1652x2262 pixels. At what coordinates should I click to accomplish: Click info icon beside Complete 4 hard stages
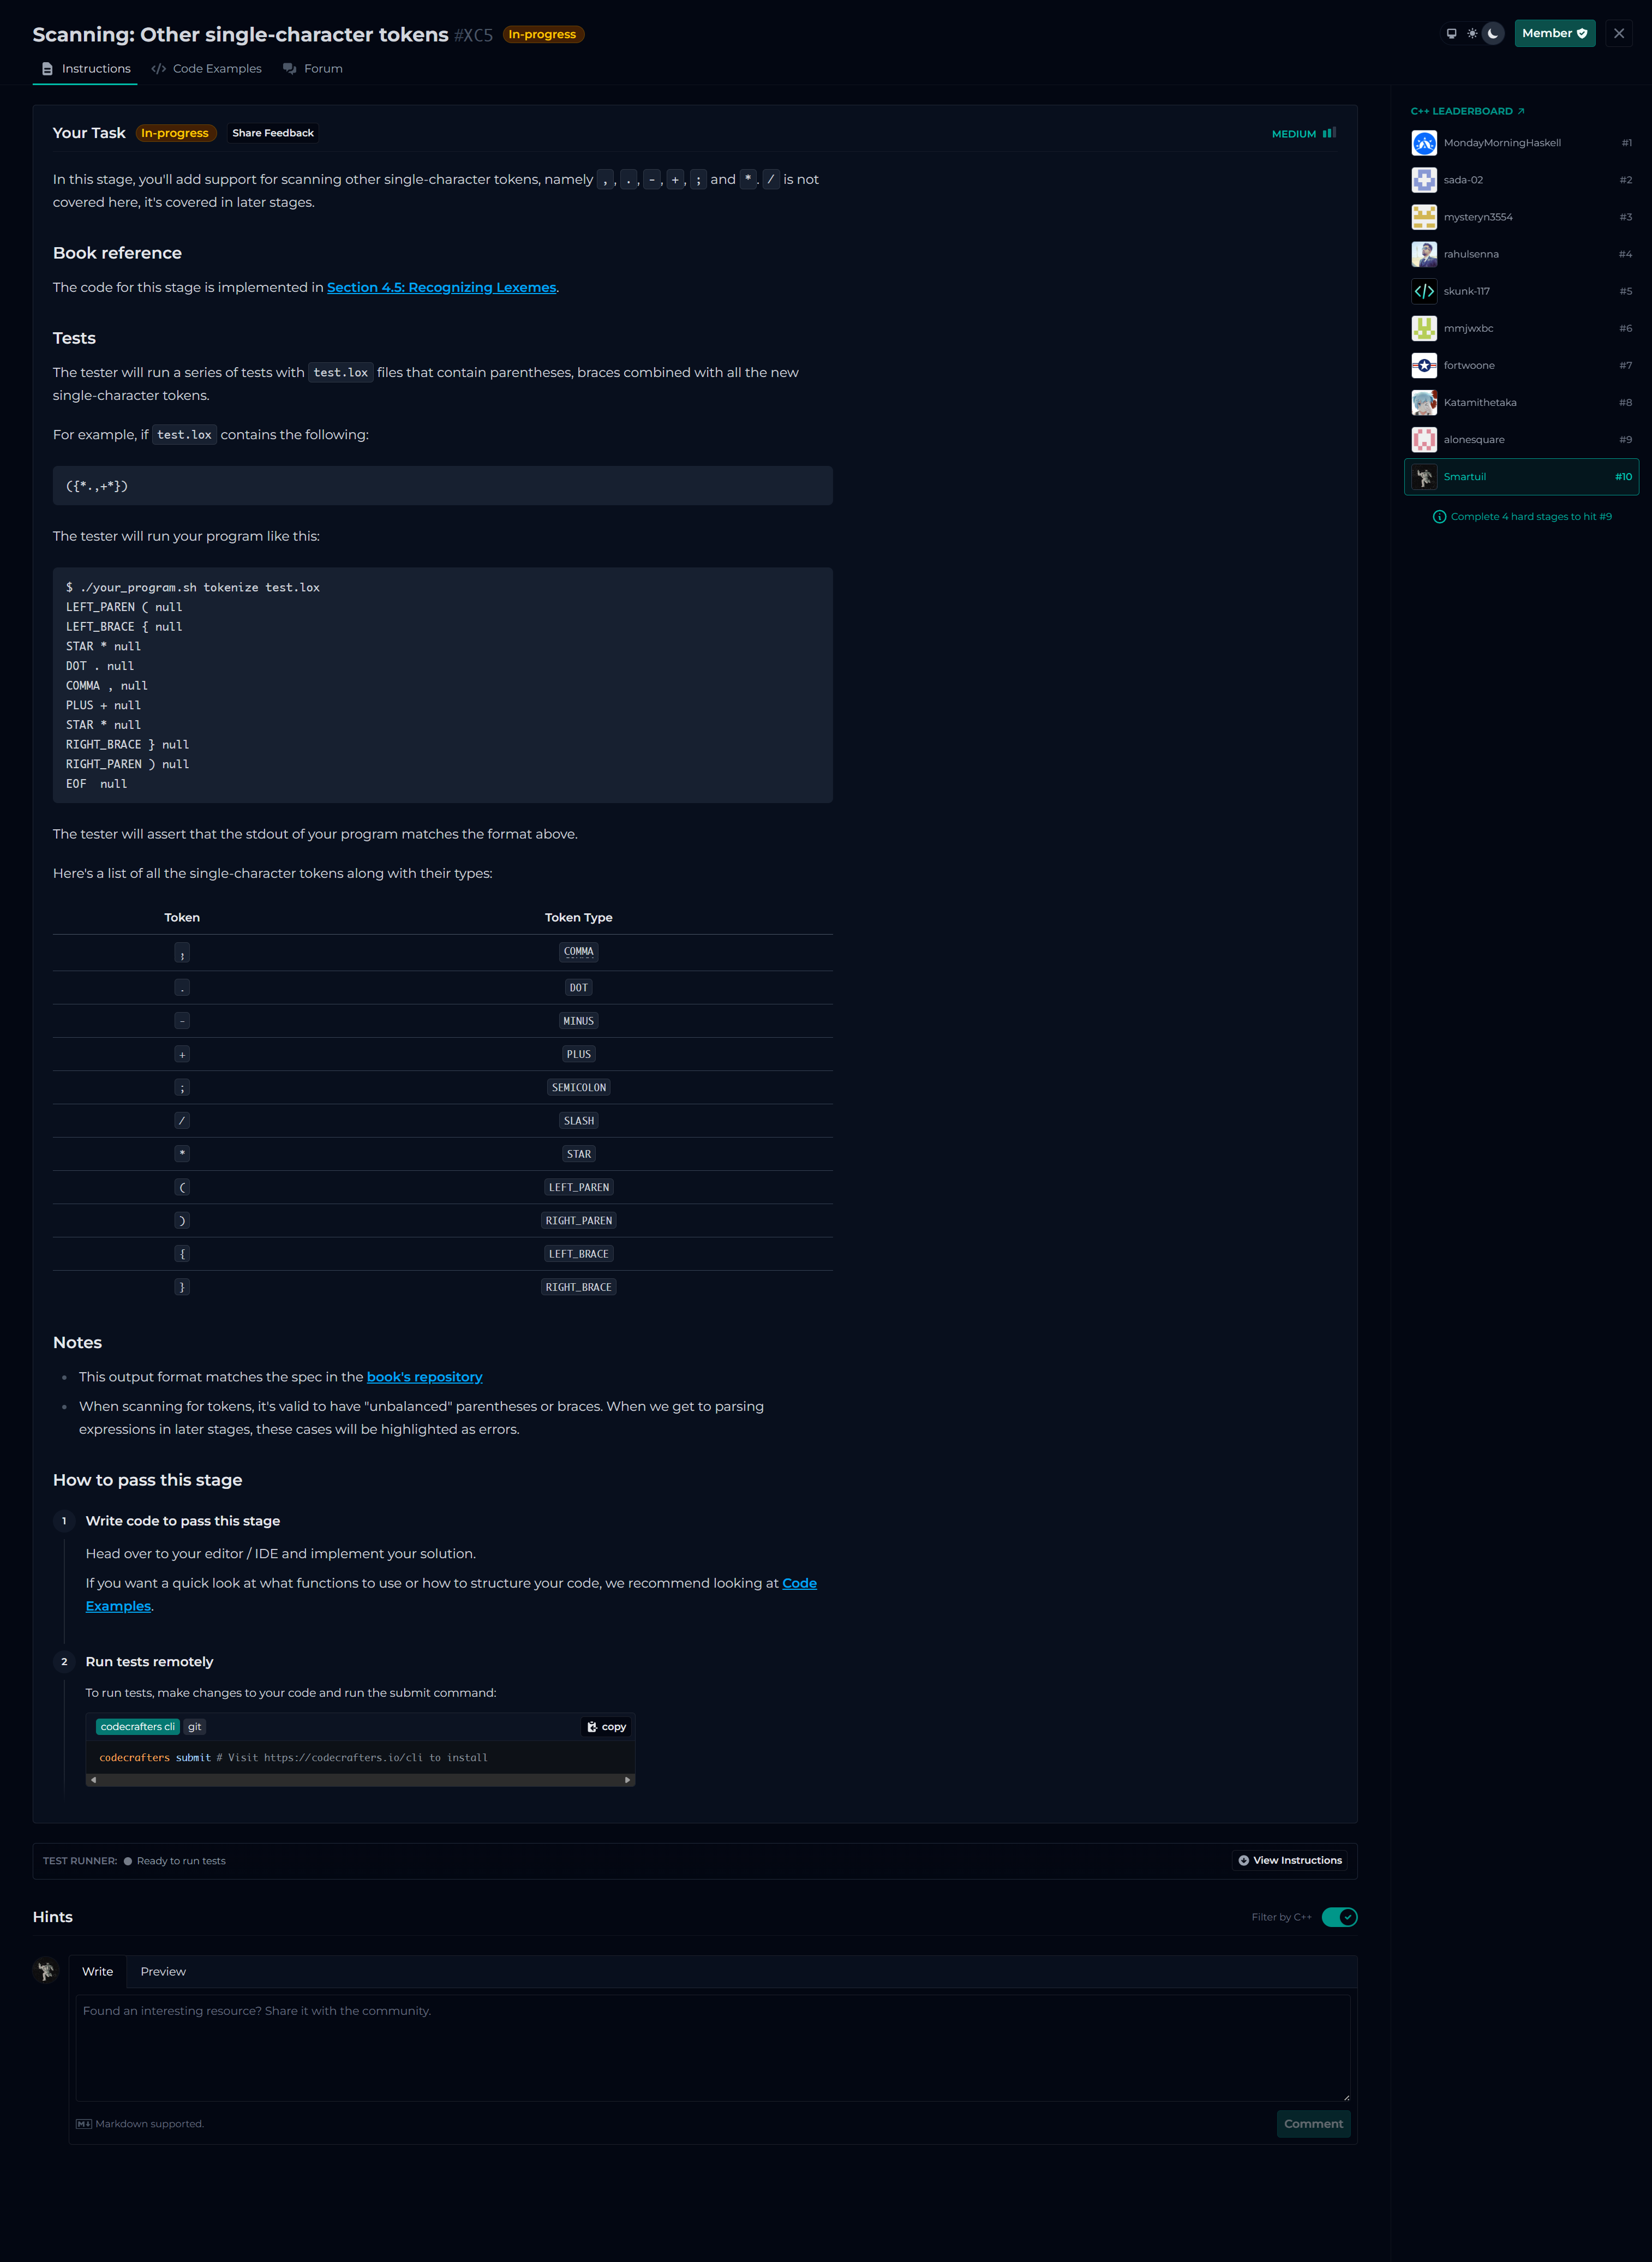point(1439,517)
